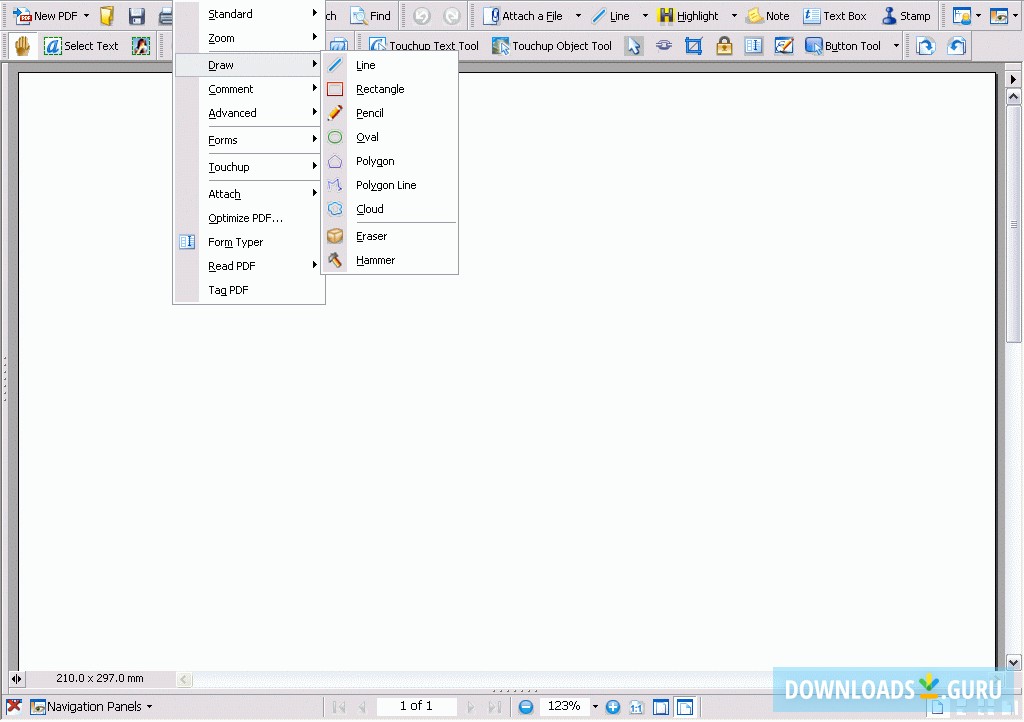Viewport: 1024px width, 722px height.
Task: Click the Highlight tool
Action: 688,16
